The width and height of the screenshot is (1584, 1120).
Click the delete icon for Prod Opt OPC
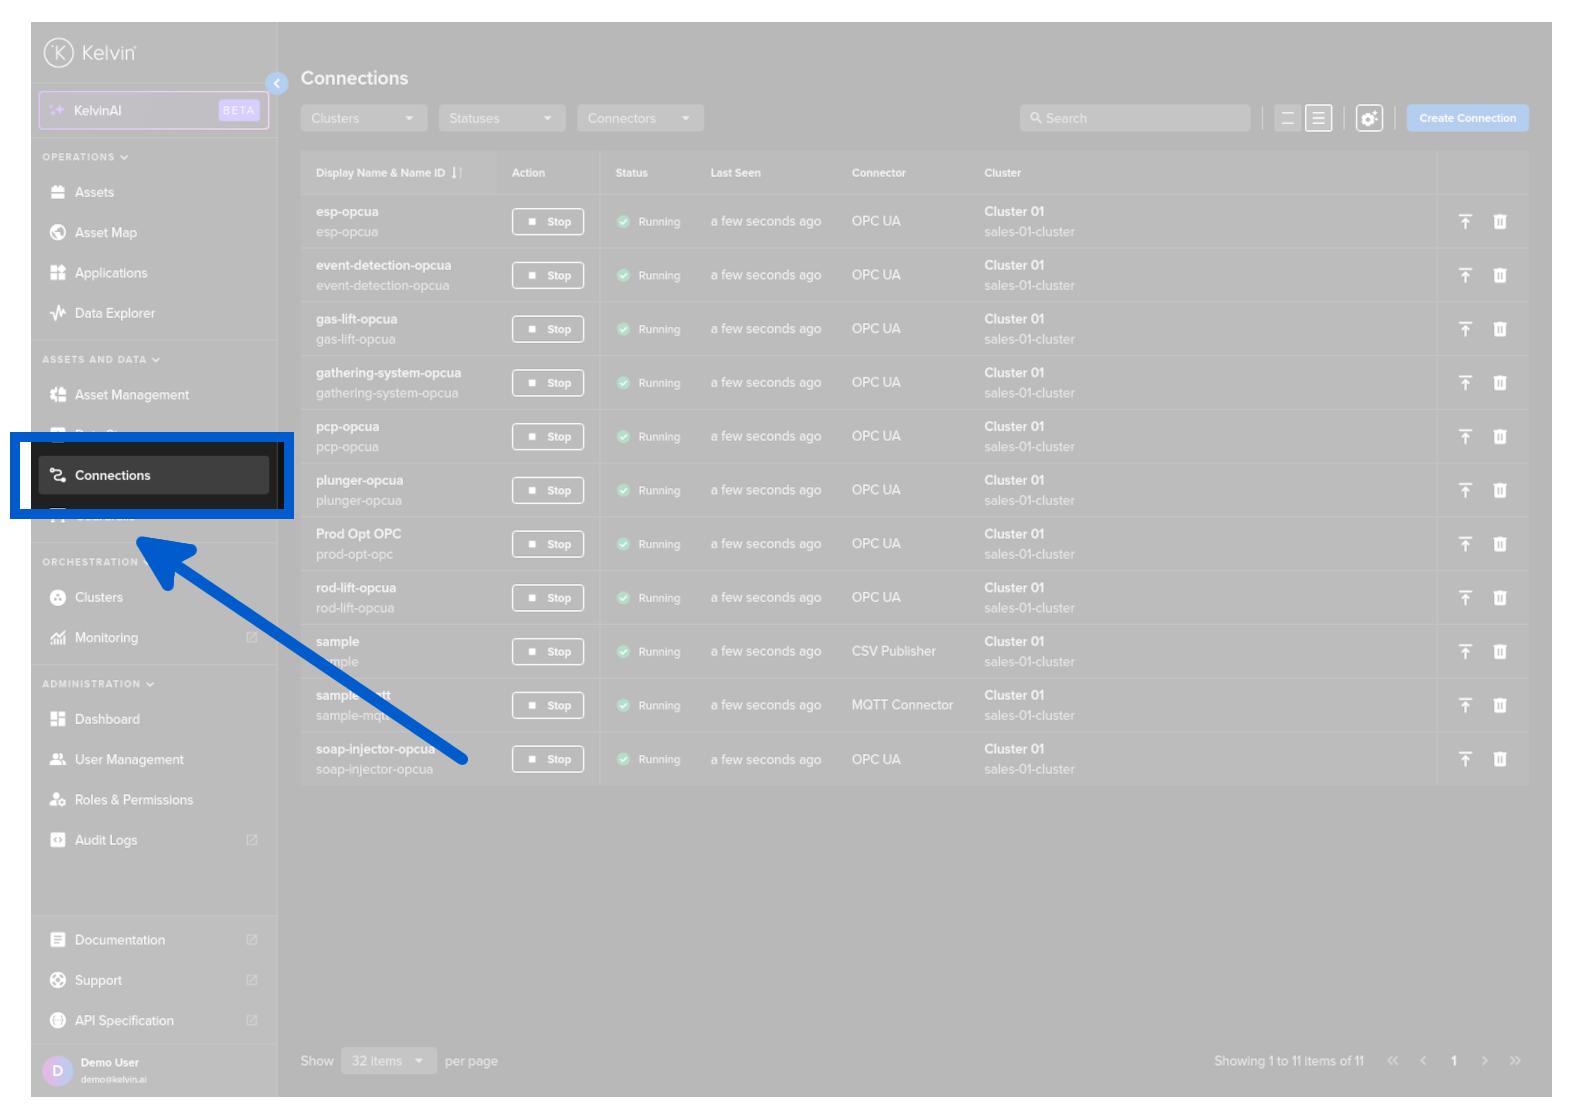(x=1499, y=544)
